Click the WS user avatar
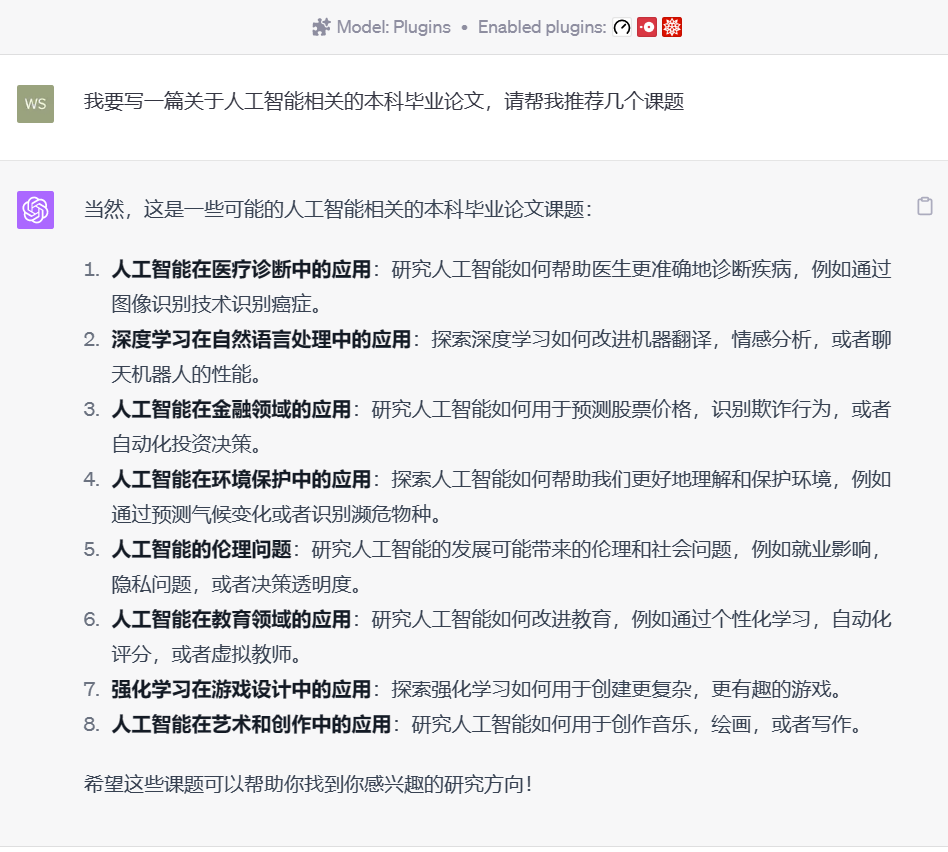The image size is (948, 852). 36,104
